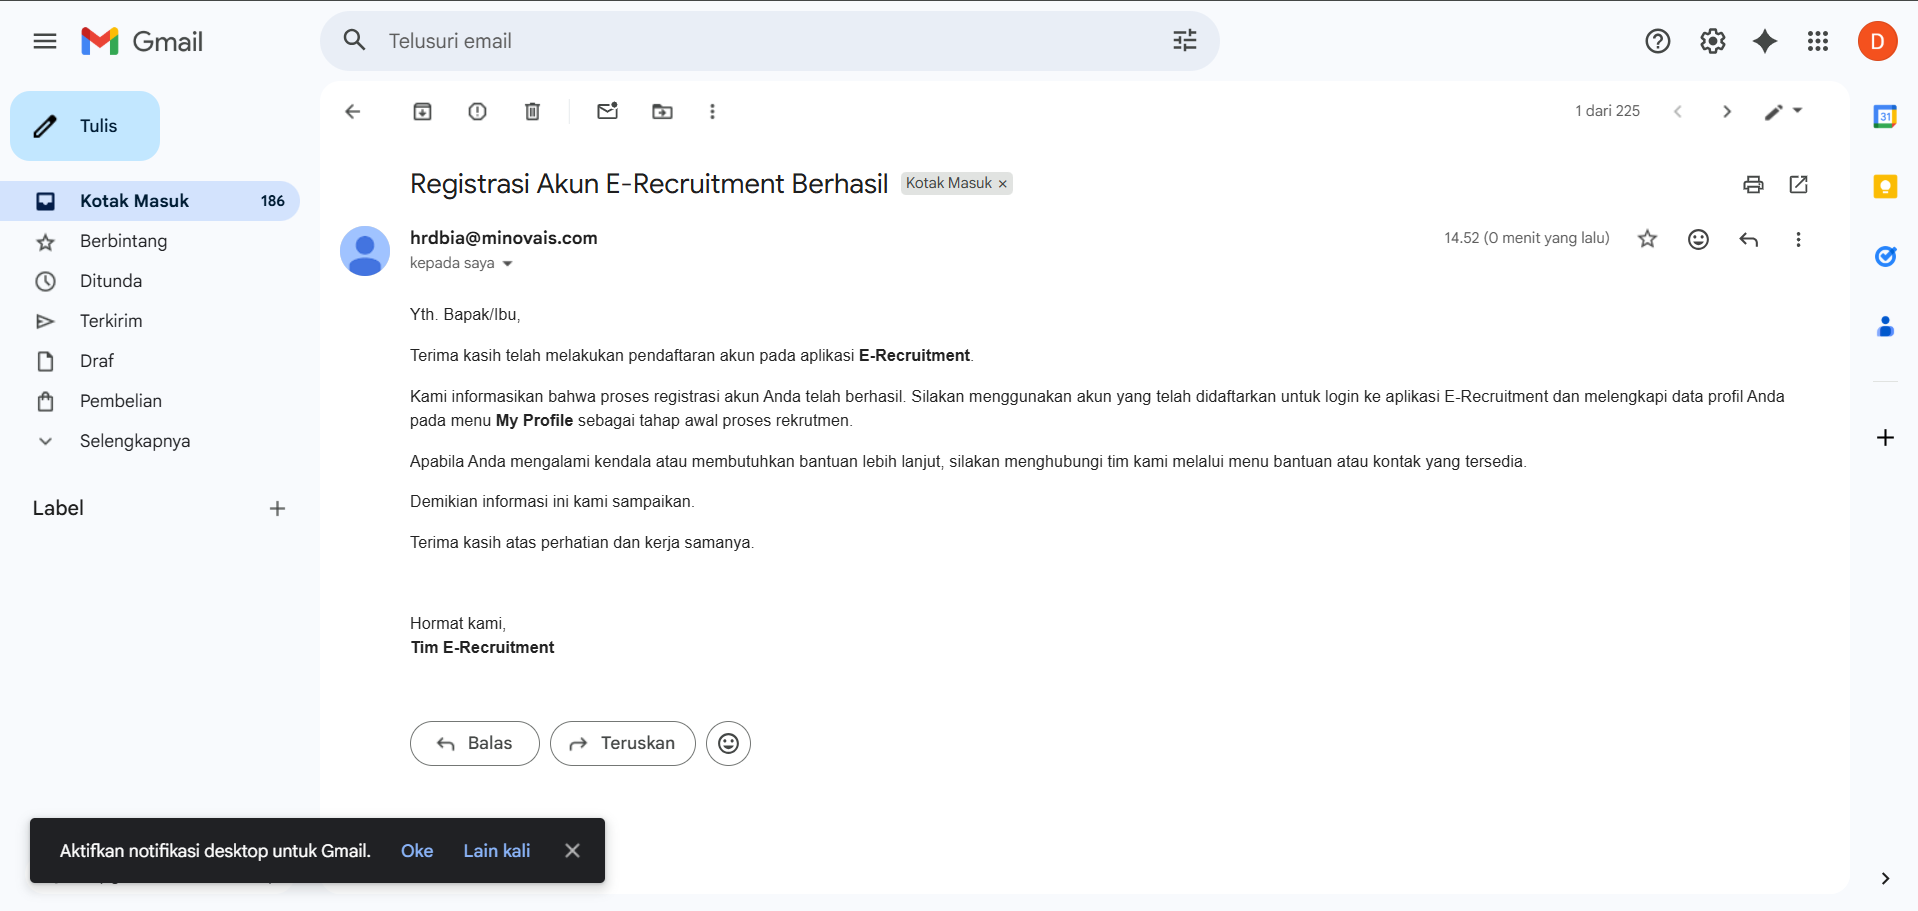Open email in a new window
1918x911 pixels.
click(1798, 184)
